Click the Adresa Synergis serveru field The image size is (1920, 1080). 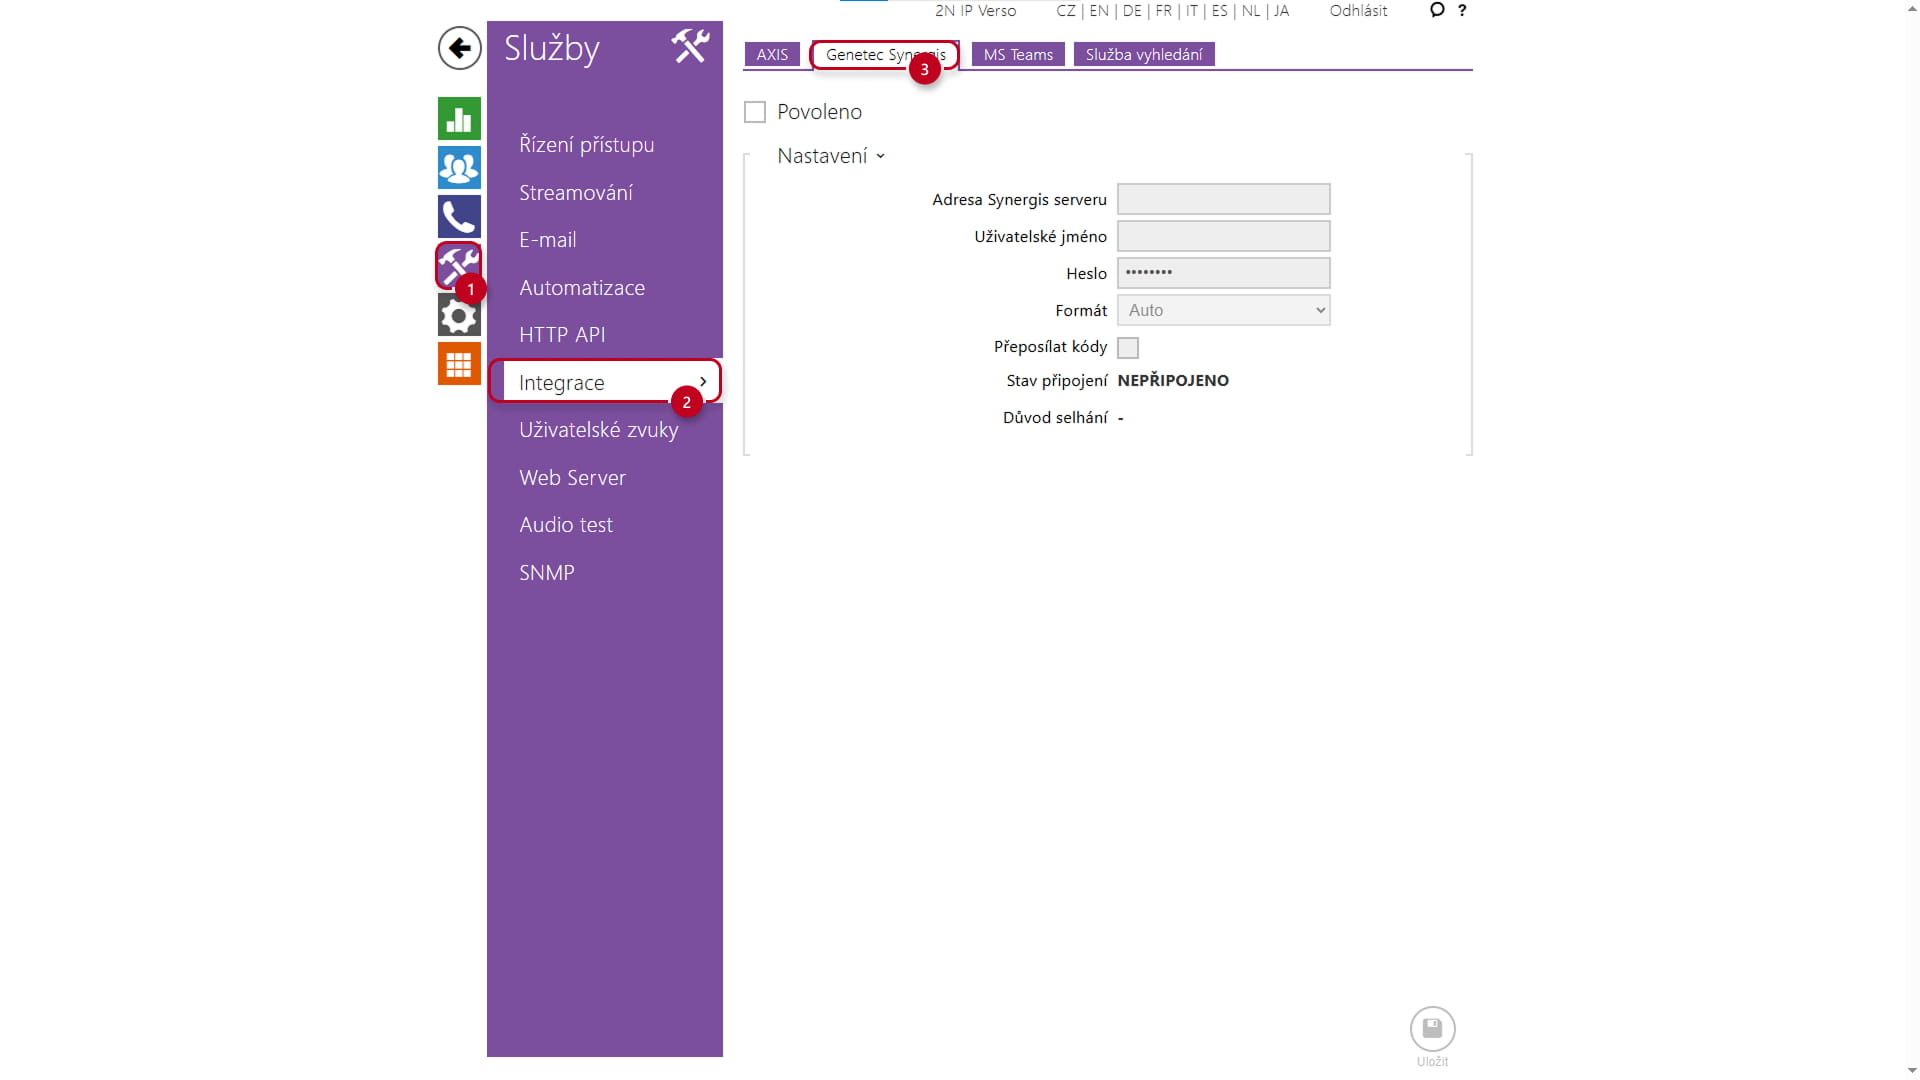[x=1223, y=199]
